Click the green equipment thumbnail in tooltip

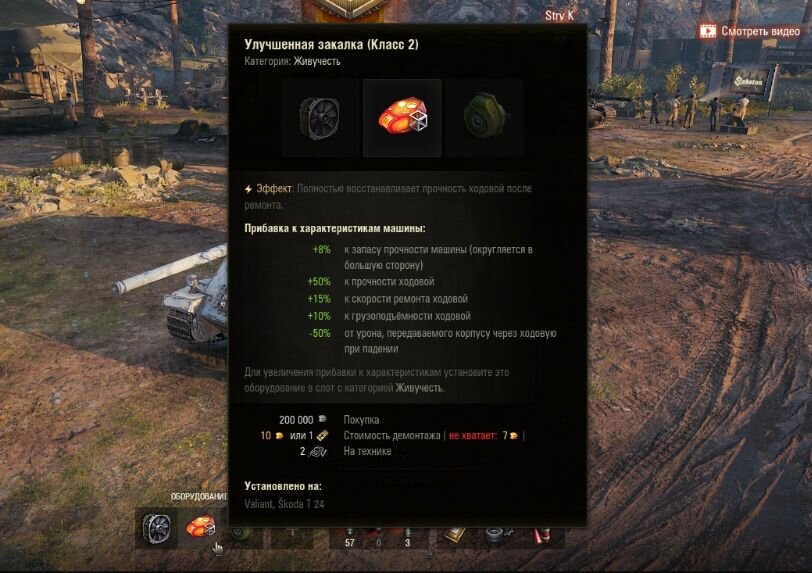point(484,118)
